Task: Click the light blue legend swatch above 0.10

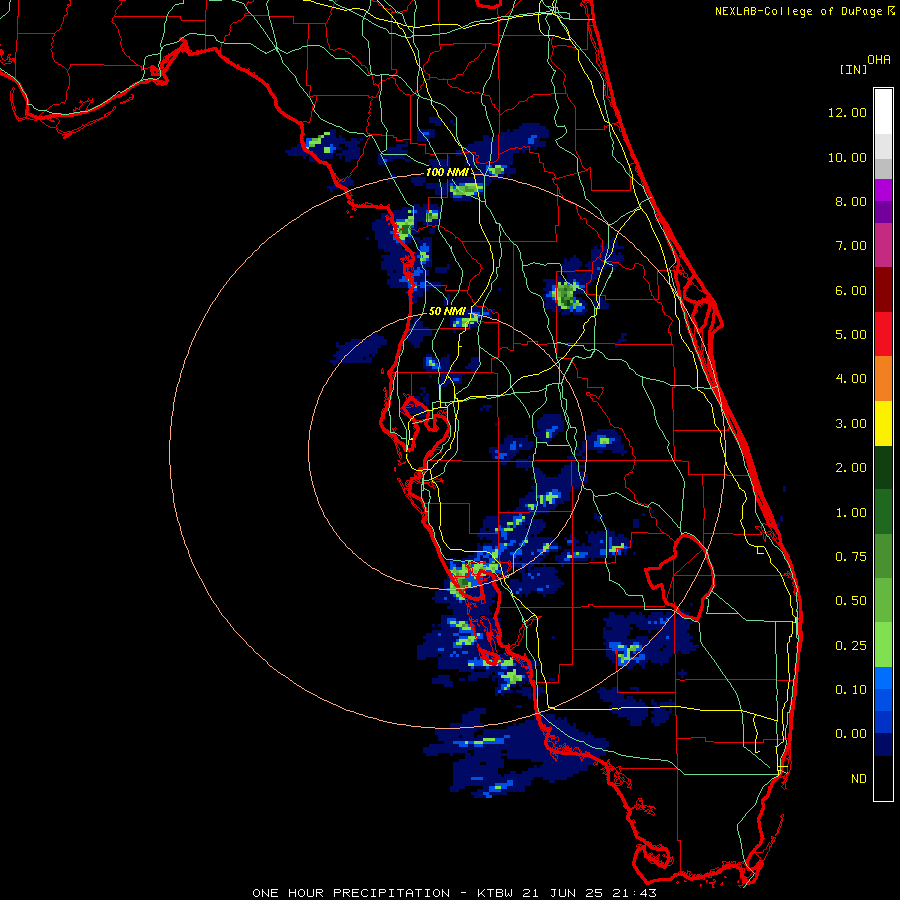Action: [883, 678]
